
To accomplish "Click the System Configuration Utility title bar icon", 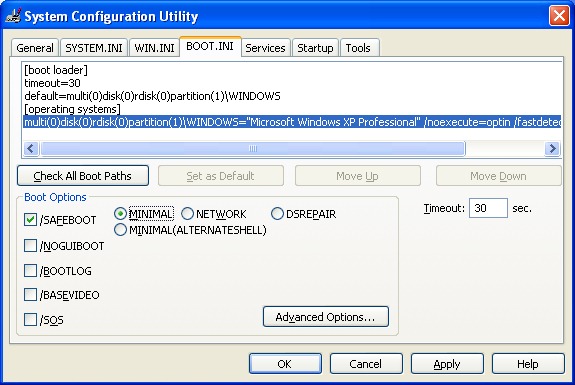I will tap(14, 16).
